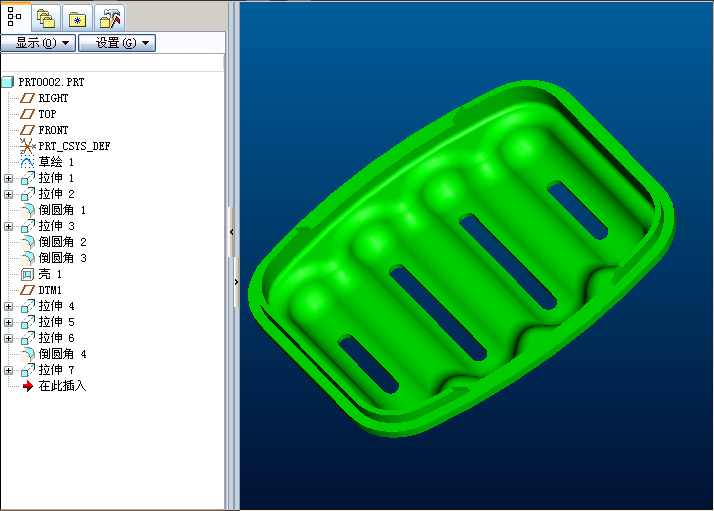
Task: Select the 在此插入 label
Action: click(x=62, y=386)
